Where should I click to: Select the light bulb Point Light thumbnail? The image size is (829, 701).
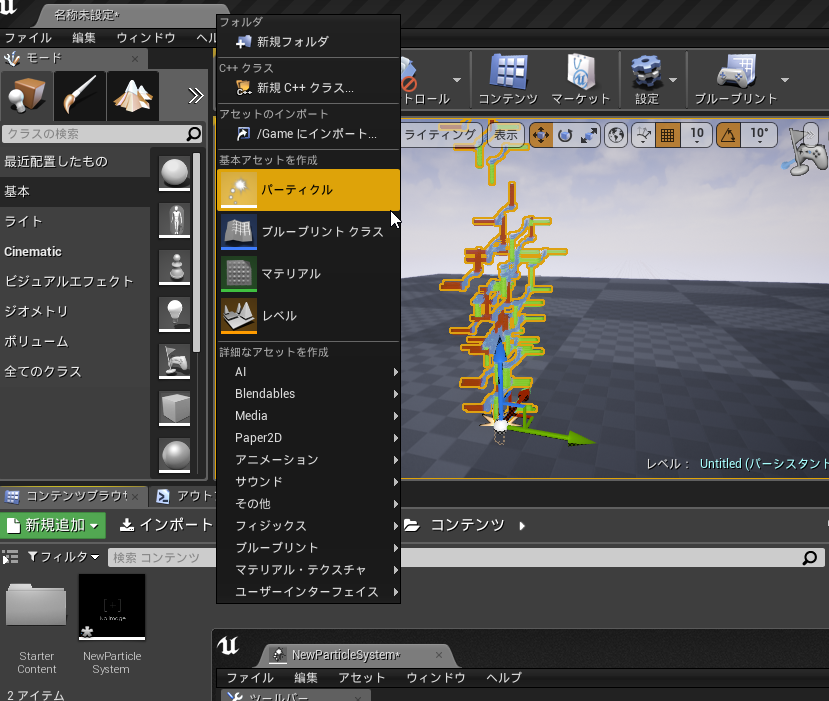[x=174, y=314]
